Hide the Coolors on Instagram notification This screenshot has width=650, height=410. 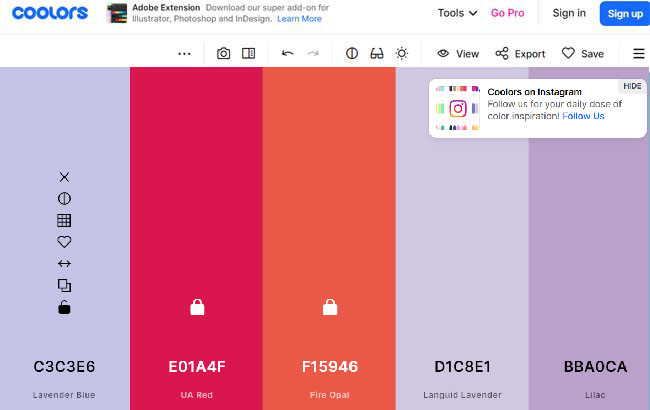tap(632, 86)
